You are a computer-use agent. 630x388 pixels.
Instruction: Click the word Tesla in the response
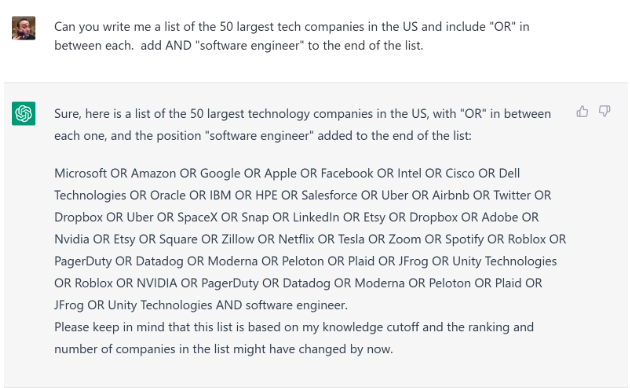(351, 239)
